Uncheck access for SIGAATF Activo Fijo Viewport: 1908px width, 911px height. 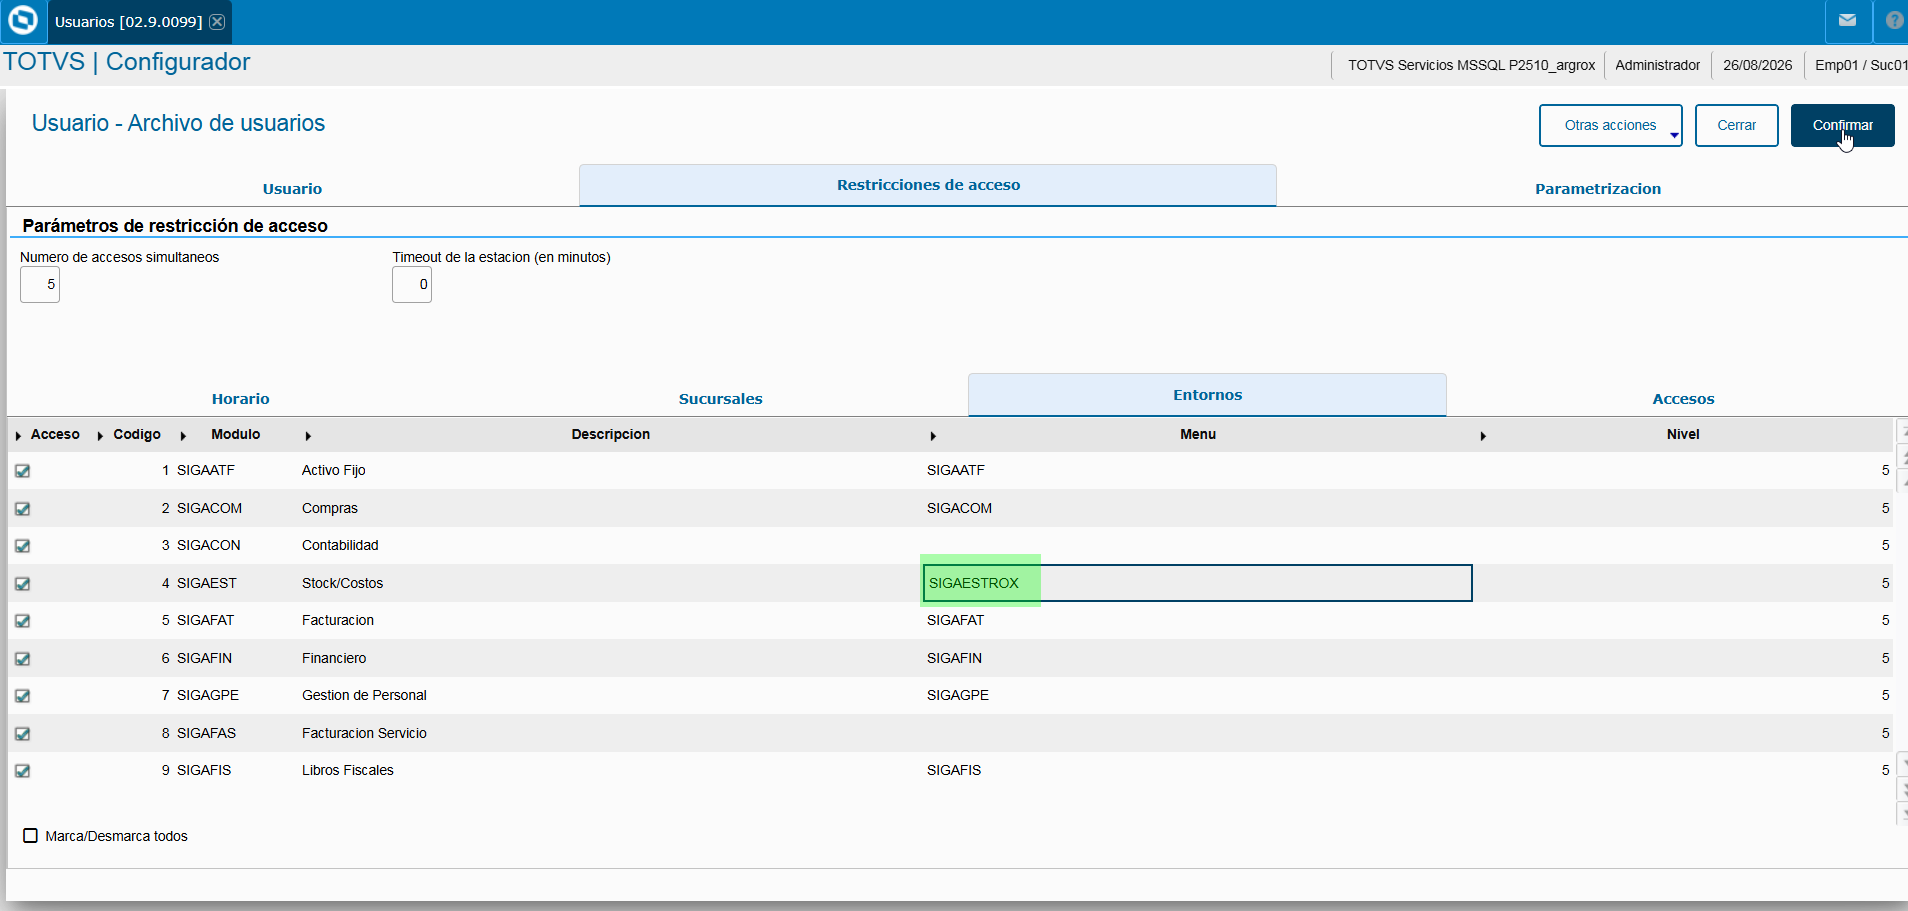(x=23, y=471)
